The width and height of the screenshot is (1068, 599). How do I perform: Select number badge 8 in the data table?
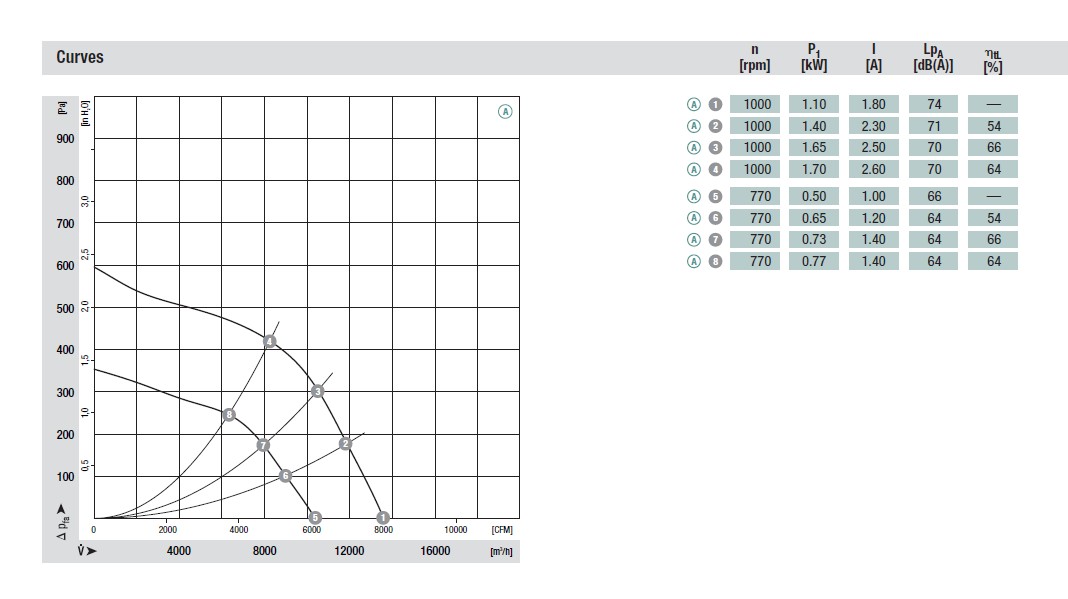tap(715, 261)
